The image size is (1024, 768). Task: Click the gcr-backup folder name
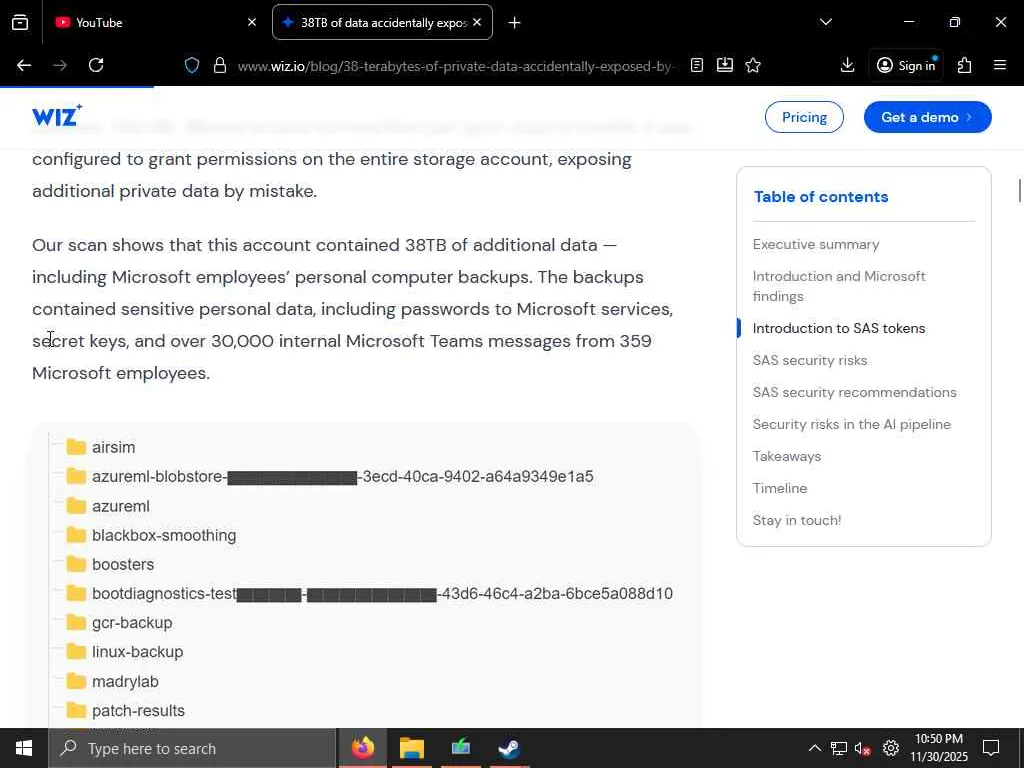tap(132, 623)
